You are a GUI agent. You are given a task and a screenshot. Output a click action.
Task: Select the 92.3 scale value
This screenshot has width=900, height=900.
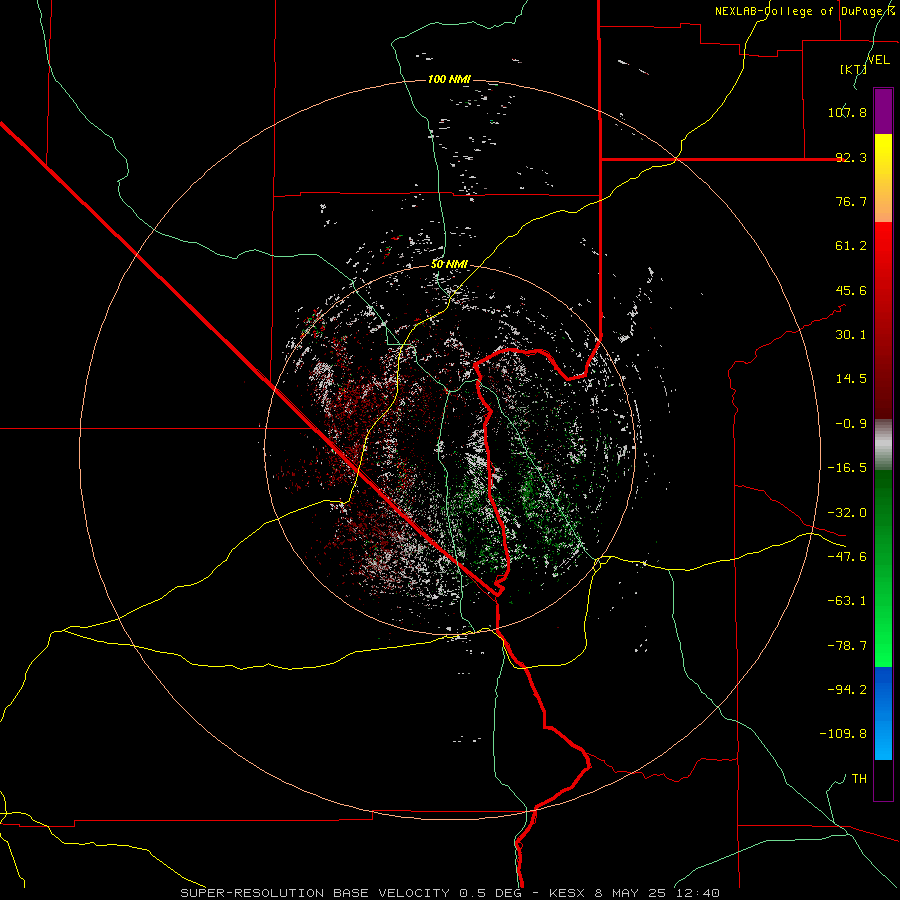click(851, 157)
